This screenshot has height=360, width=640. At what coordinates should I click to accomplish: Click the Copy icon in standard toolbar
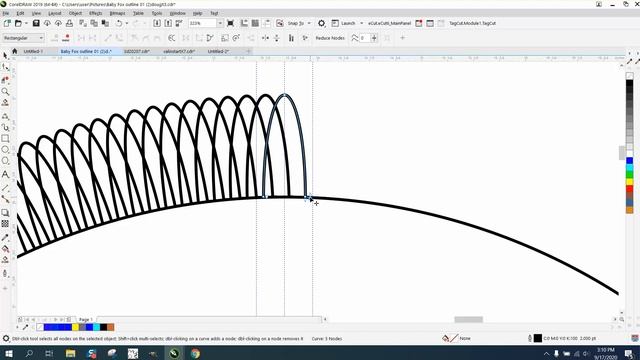(x=94, y=23)
